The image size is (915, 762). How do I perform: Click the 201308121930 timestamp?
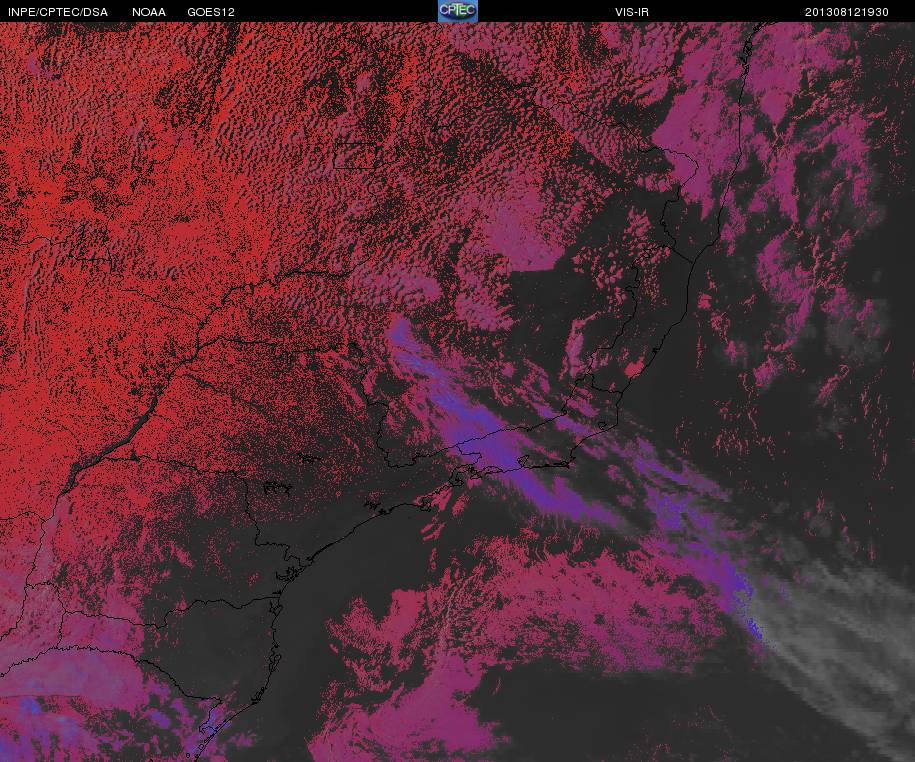[x=847, y=12]
